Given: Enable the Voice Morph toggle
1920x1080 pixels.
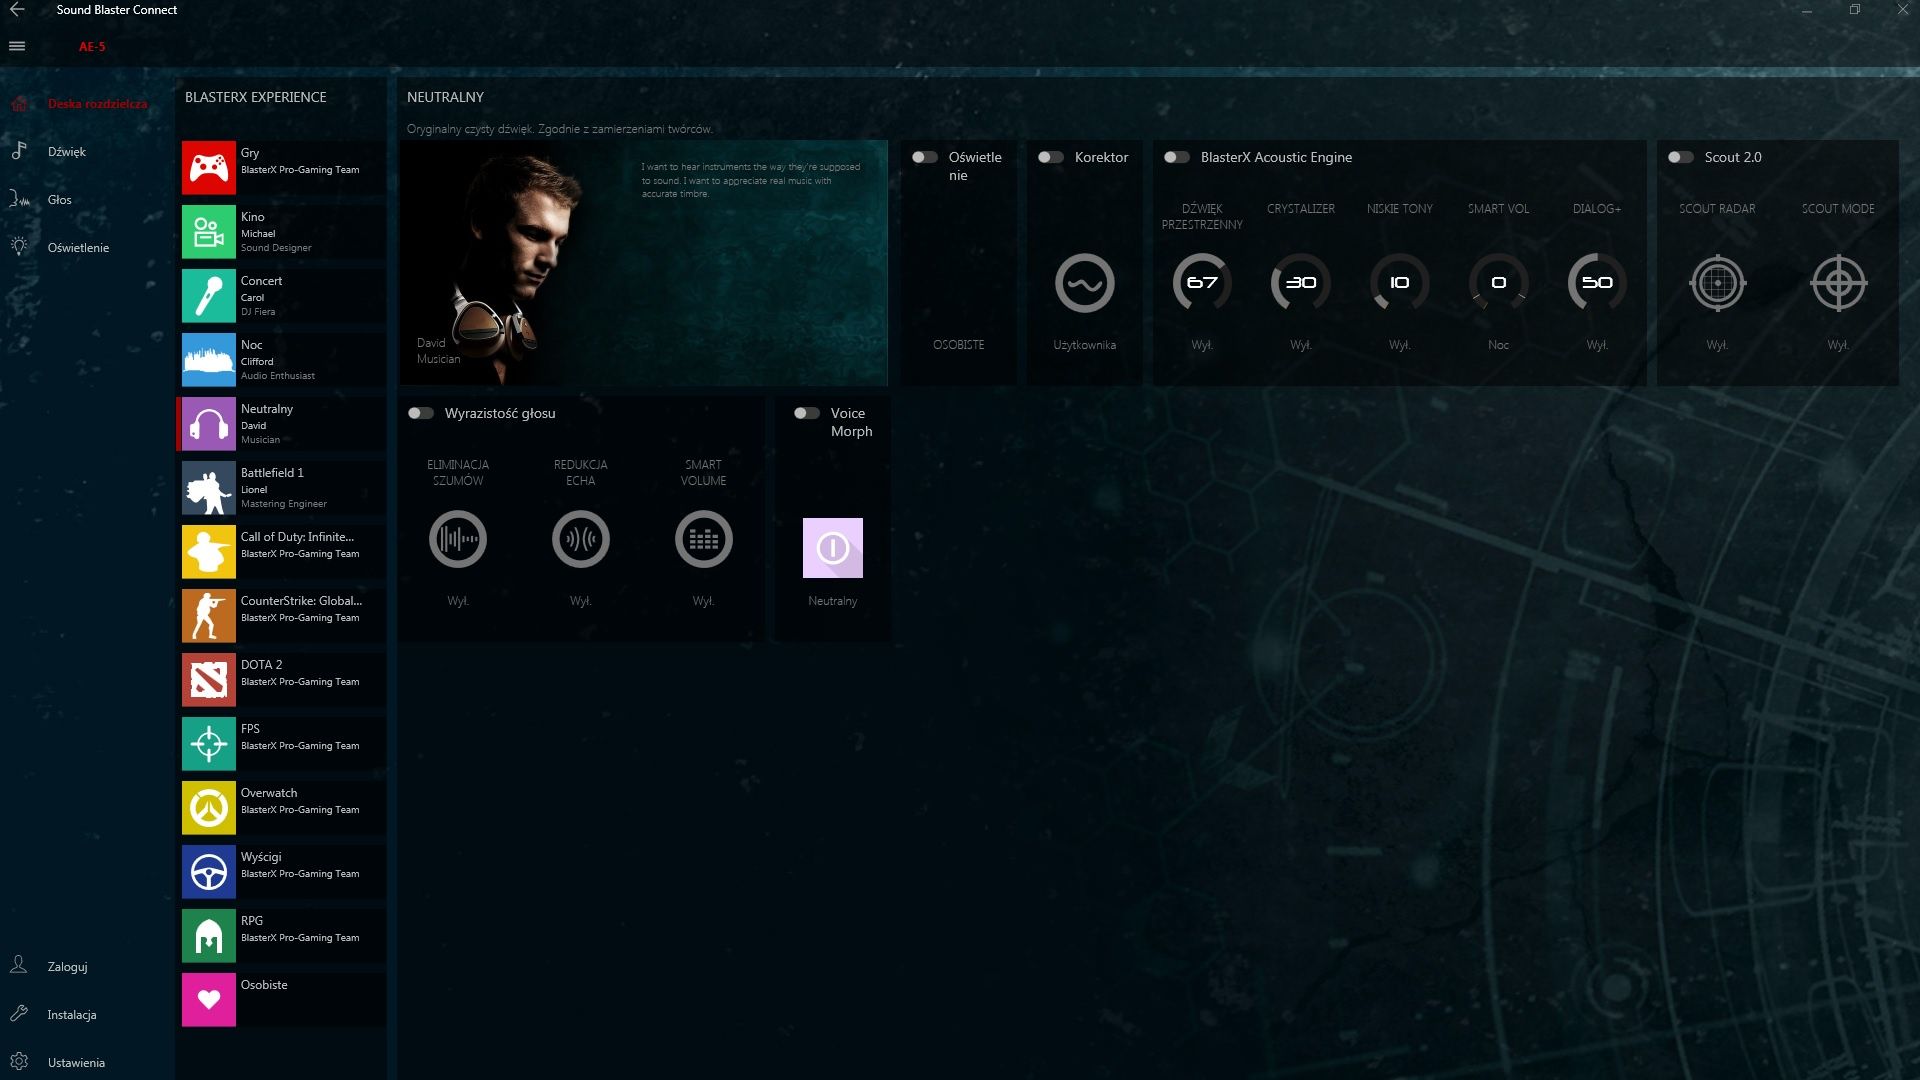Looking at the screenshot, I should pos(807,413).
